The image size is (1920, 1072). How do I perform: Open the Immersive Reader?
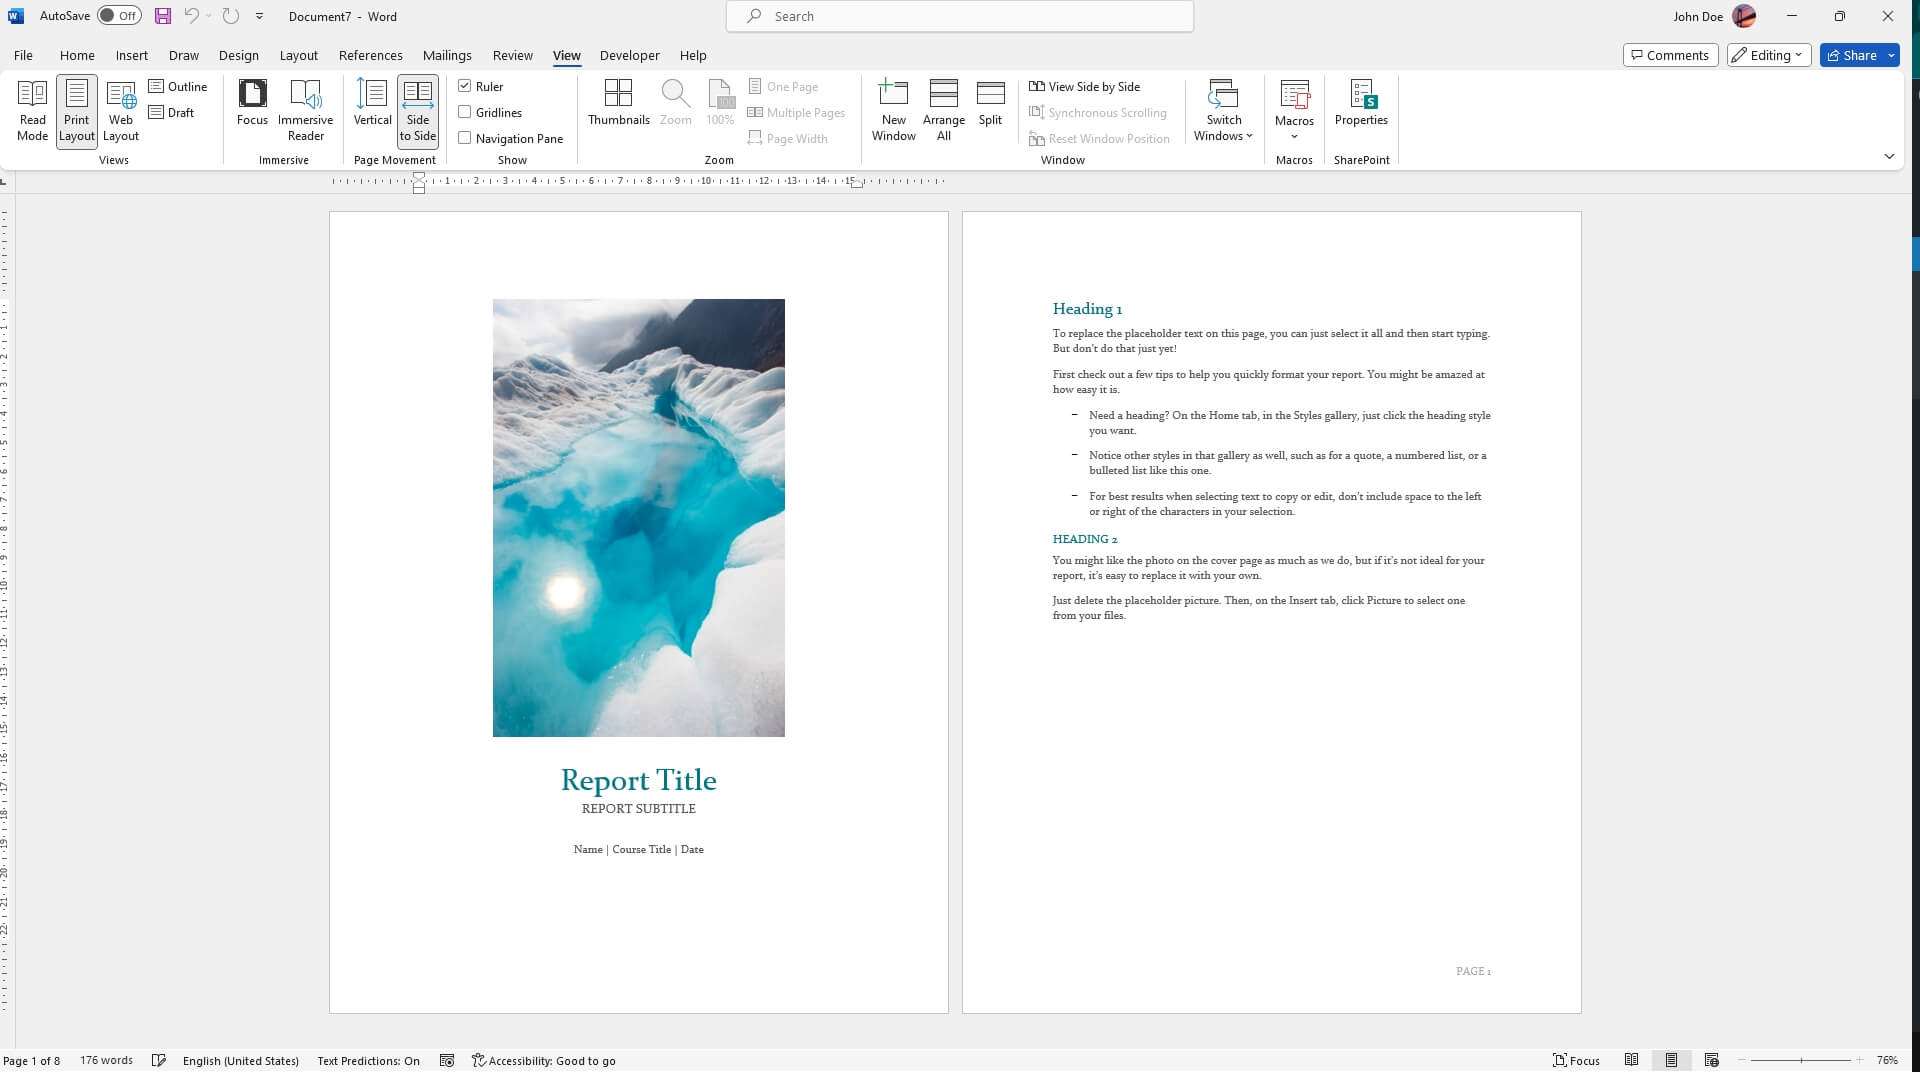(304, 110)
